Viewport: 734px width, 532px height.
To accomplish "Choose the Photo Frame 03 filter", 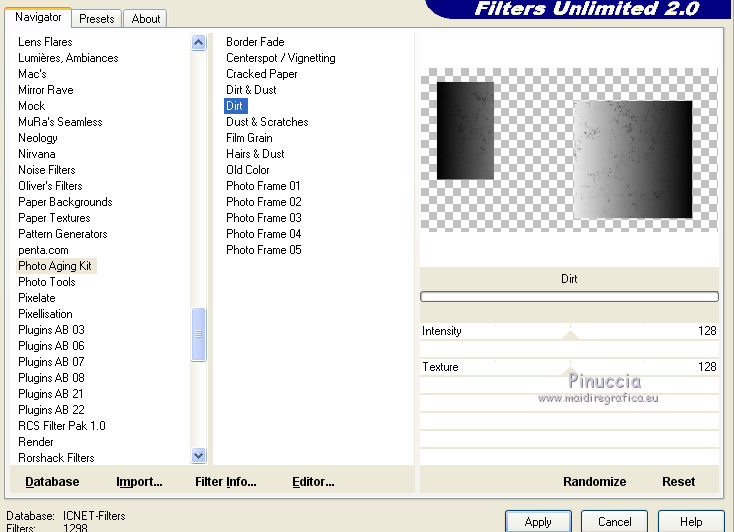I will click(264, 218).
